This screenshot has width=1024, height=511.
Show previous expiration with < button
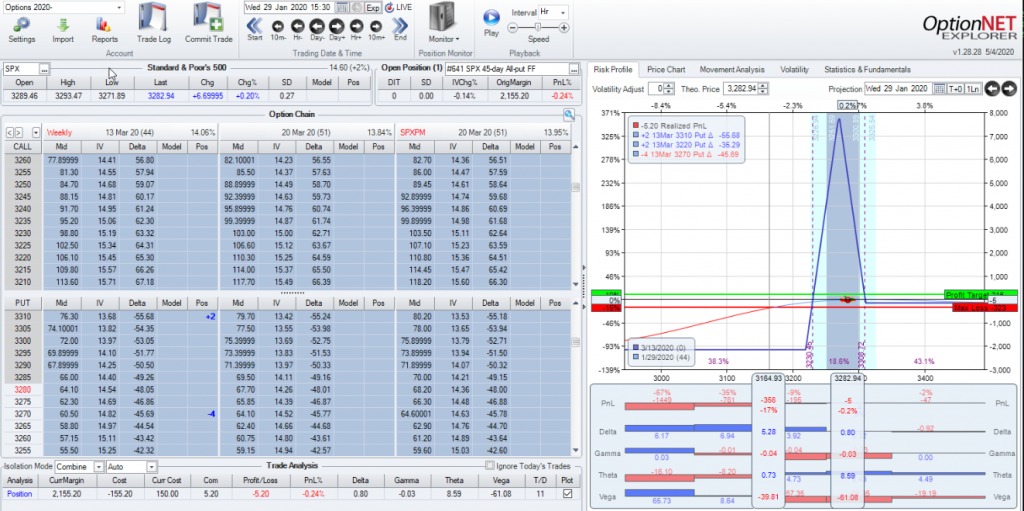click(8, 132)
